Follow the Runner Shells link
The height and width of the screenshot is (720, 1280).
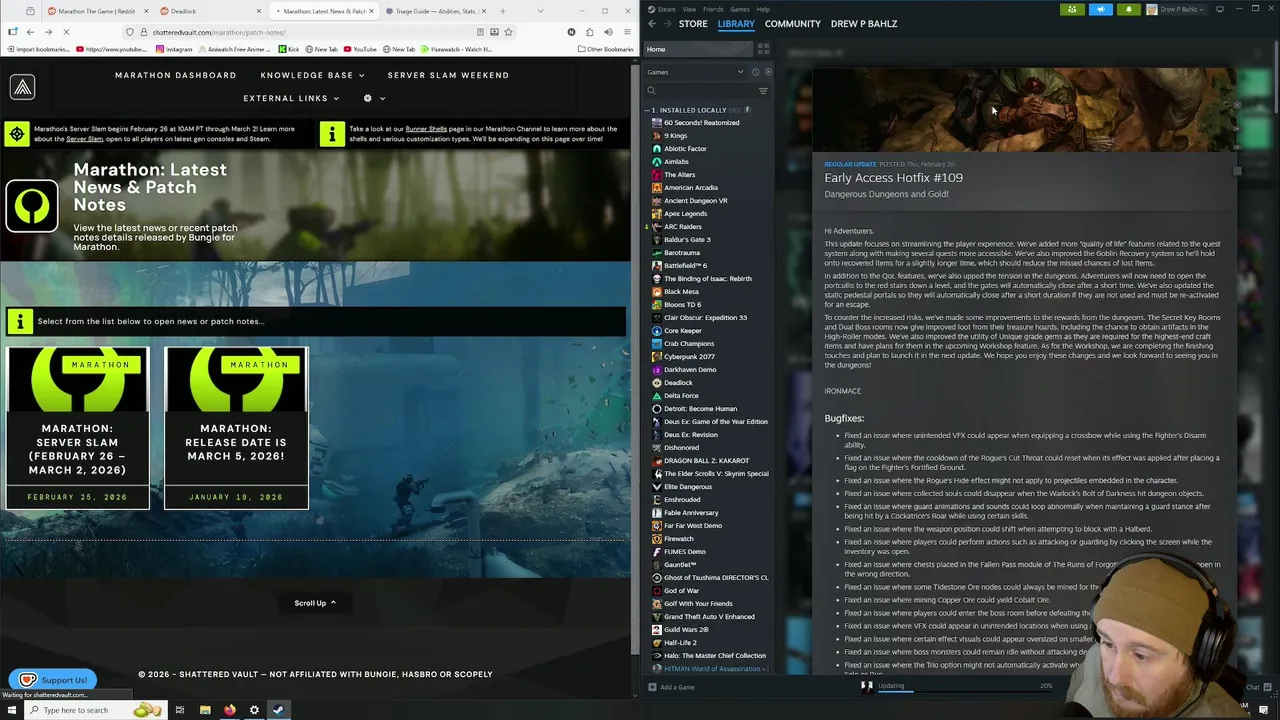pos(426,129)
